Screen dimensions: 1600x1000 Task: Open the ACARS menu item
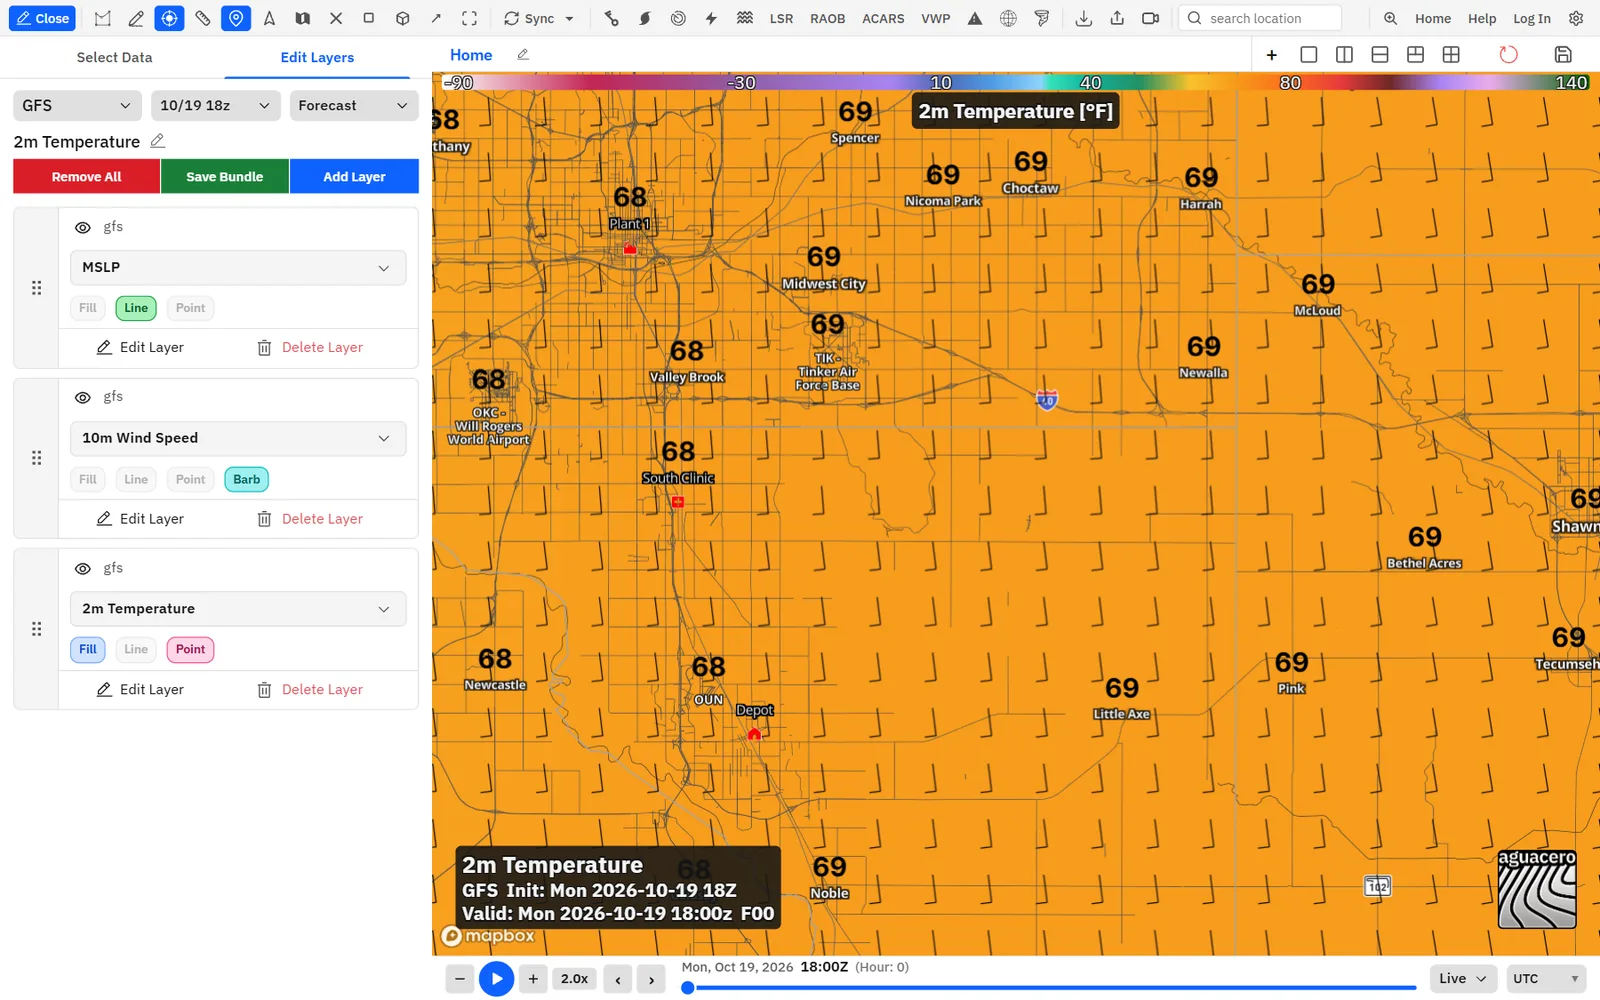pyautogui.click(x=883, y=18)
